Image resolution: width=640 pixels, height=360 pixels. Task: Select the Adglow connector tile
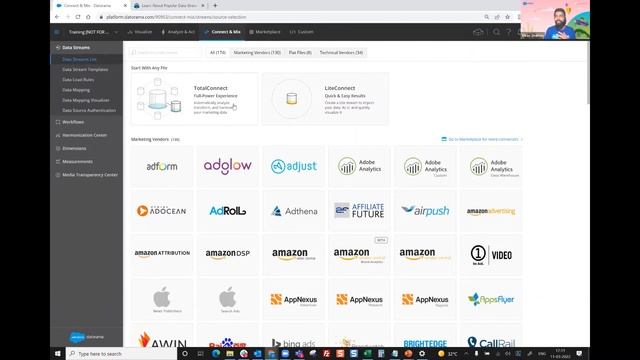click(x=227, y=167)
